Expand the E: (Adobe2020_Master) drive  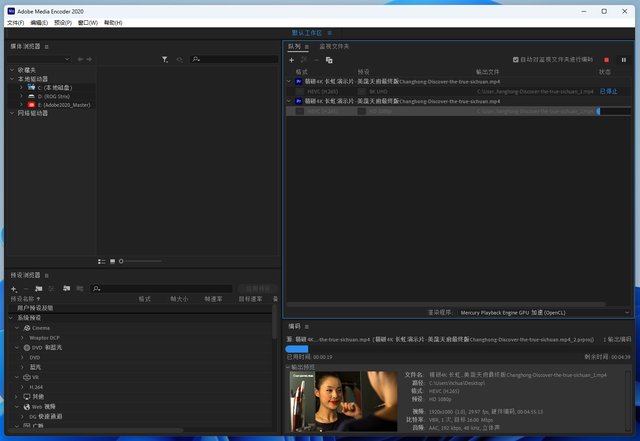point(21,105)
